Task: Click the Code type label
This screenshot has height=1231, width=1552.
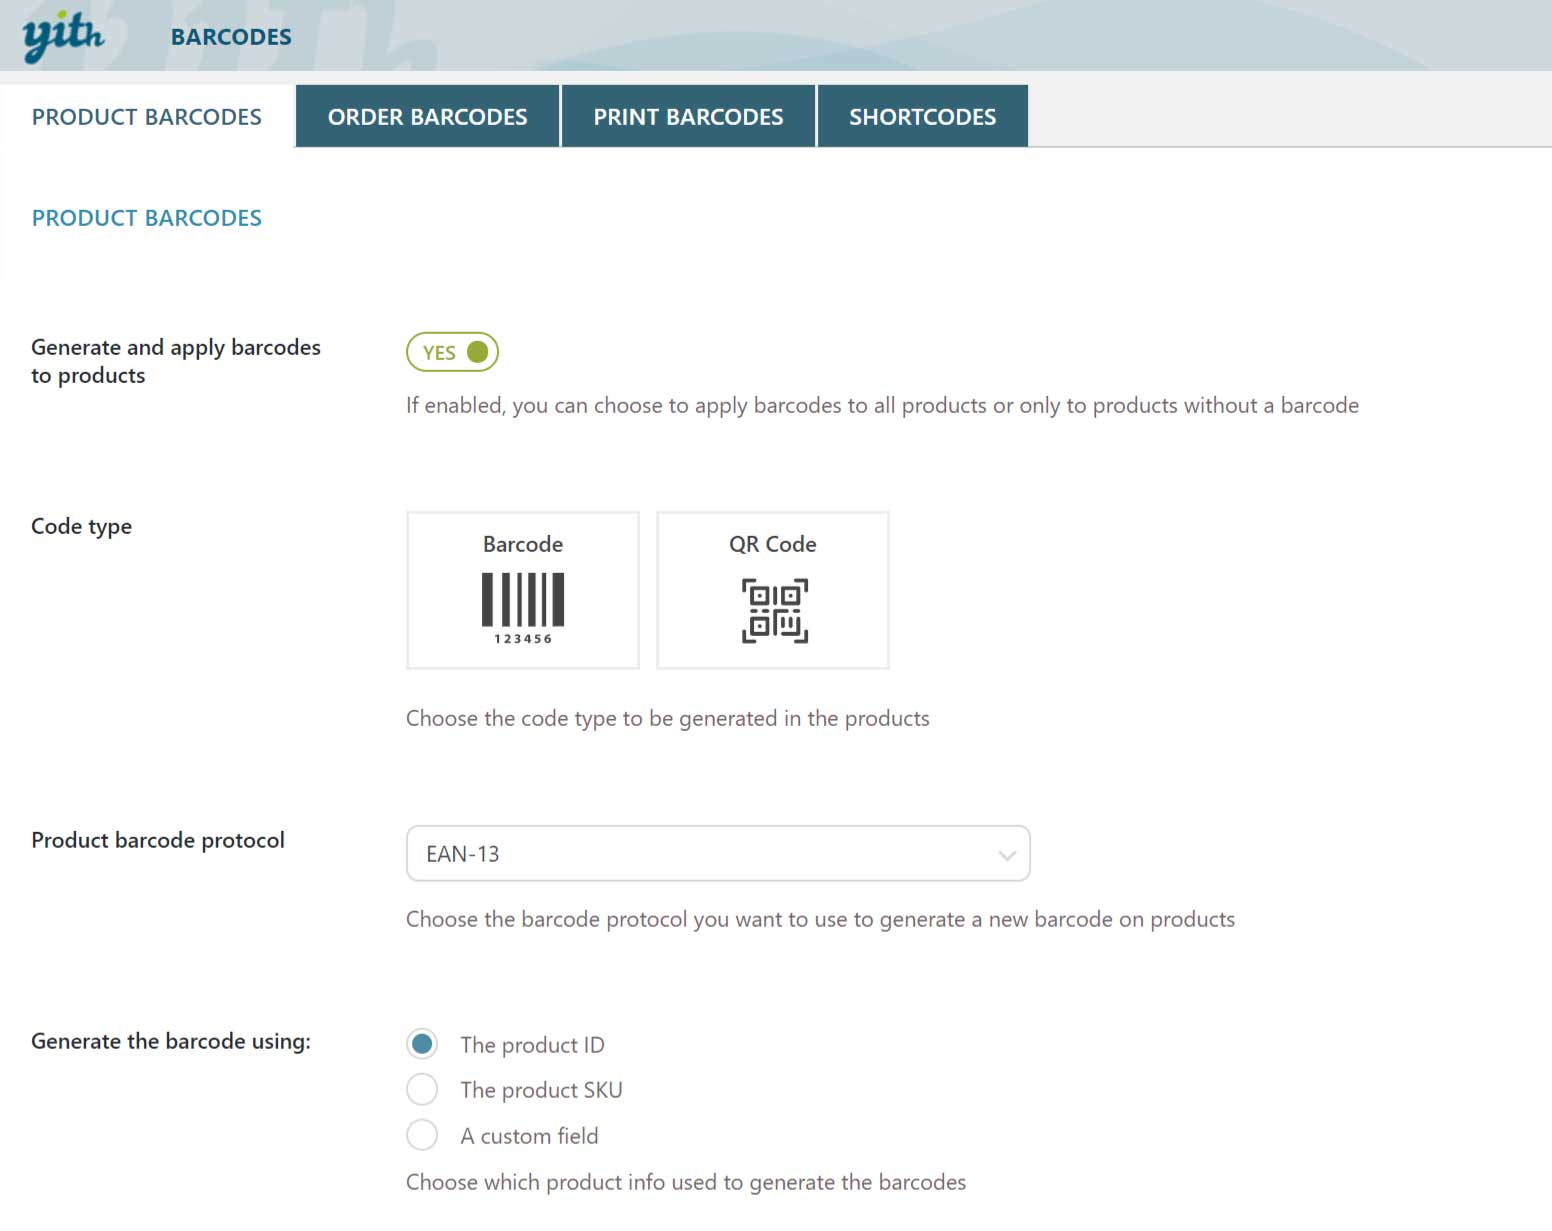Action: click(81, 527)
